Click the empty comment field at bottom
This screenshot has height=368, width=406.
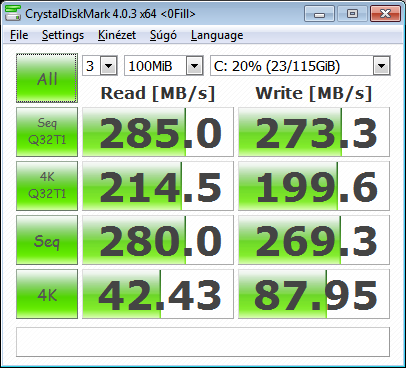pos(203,342)
